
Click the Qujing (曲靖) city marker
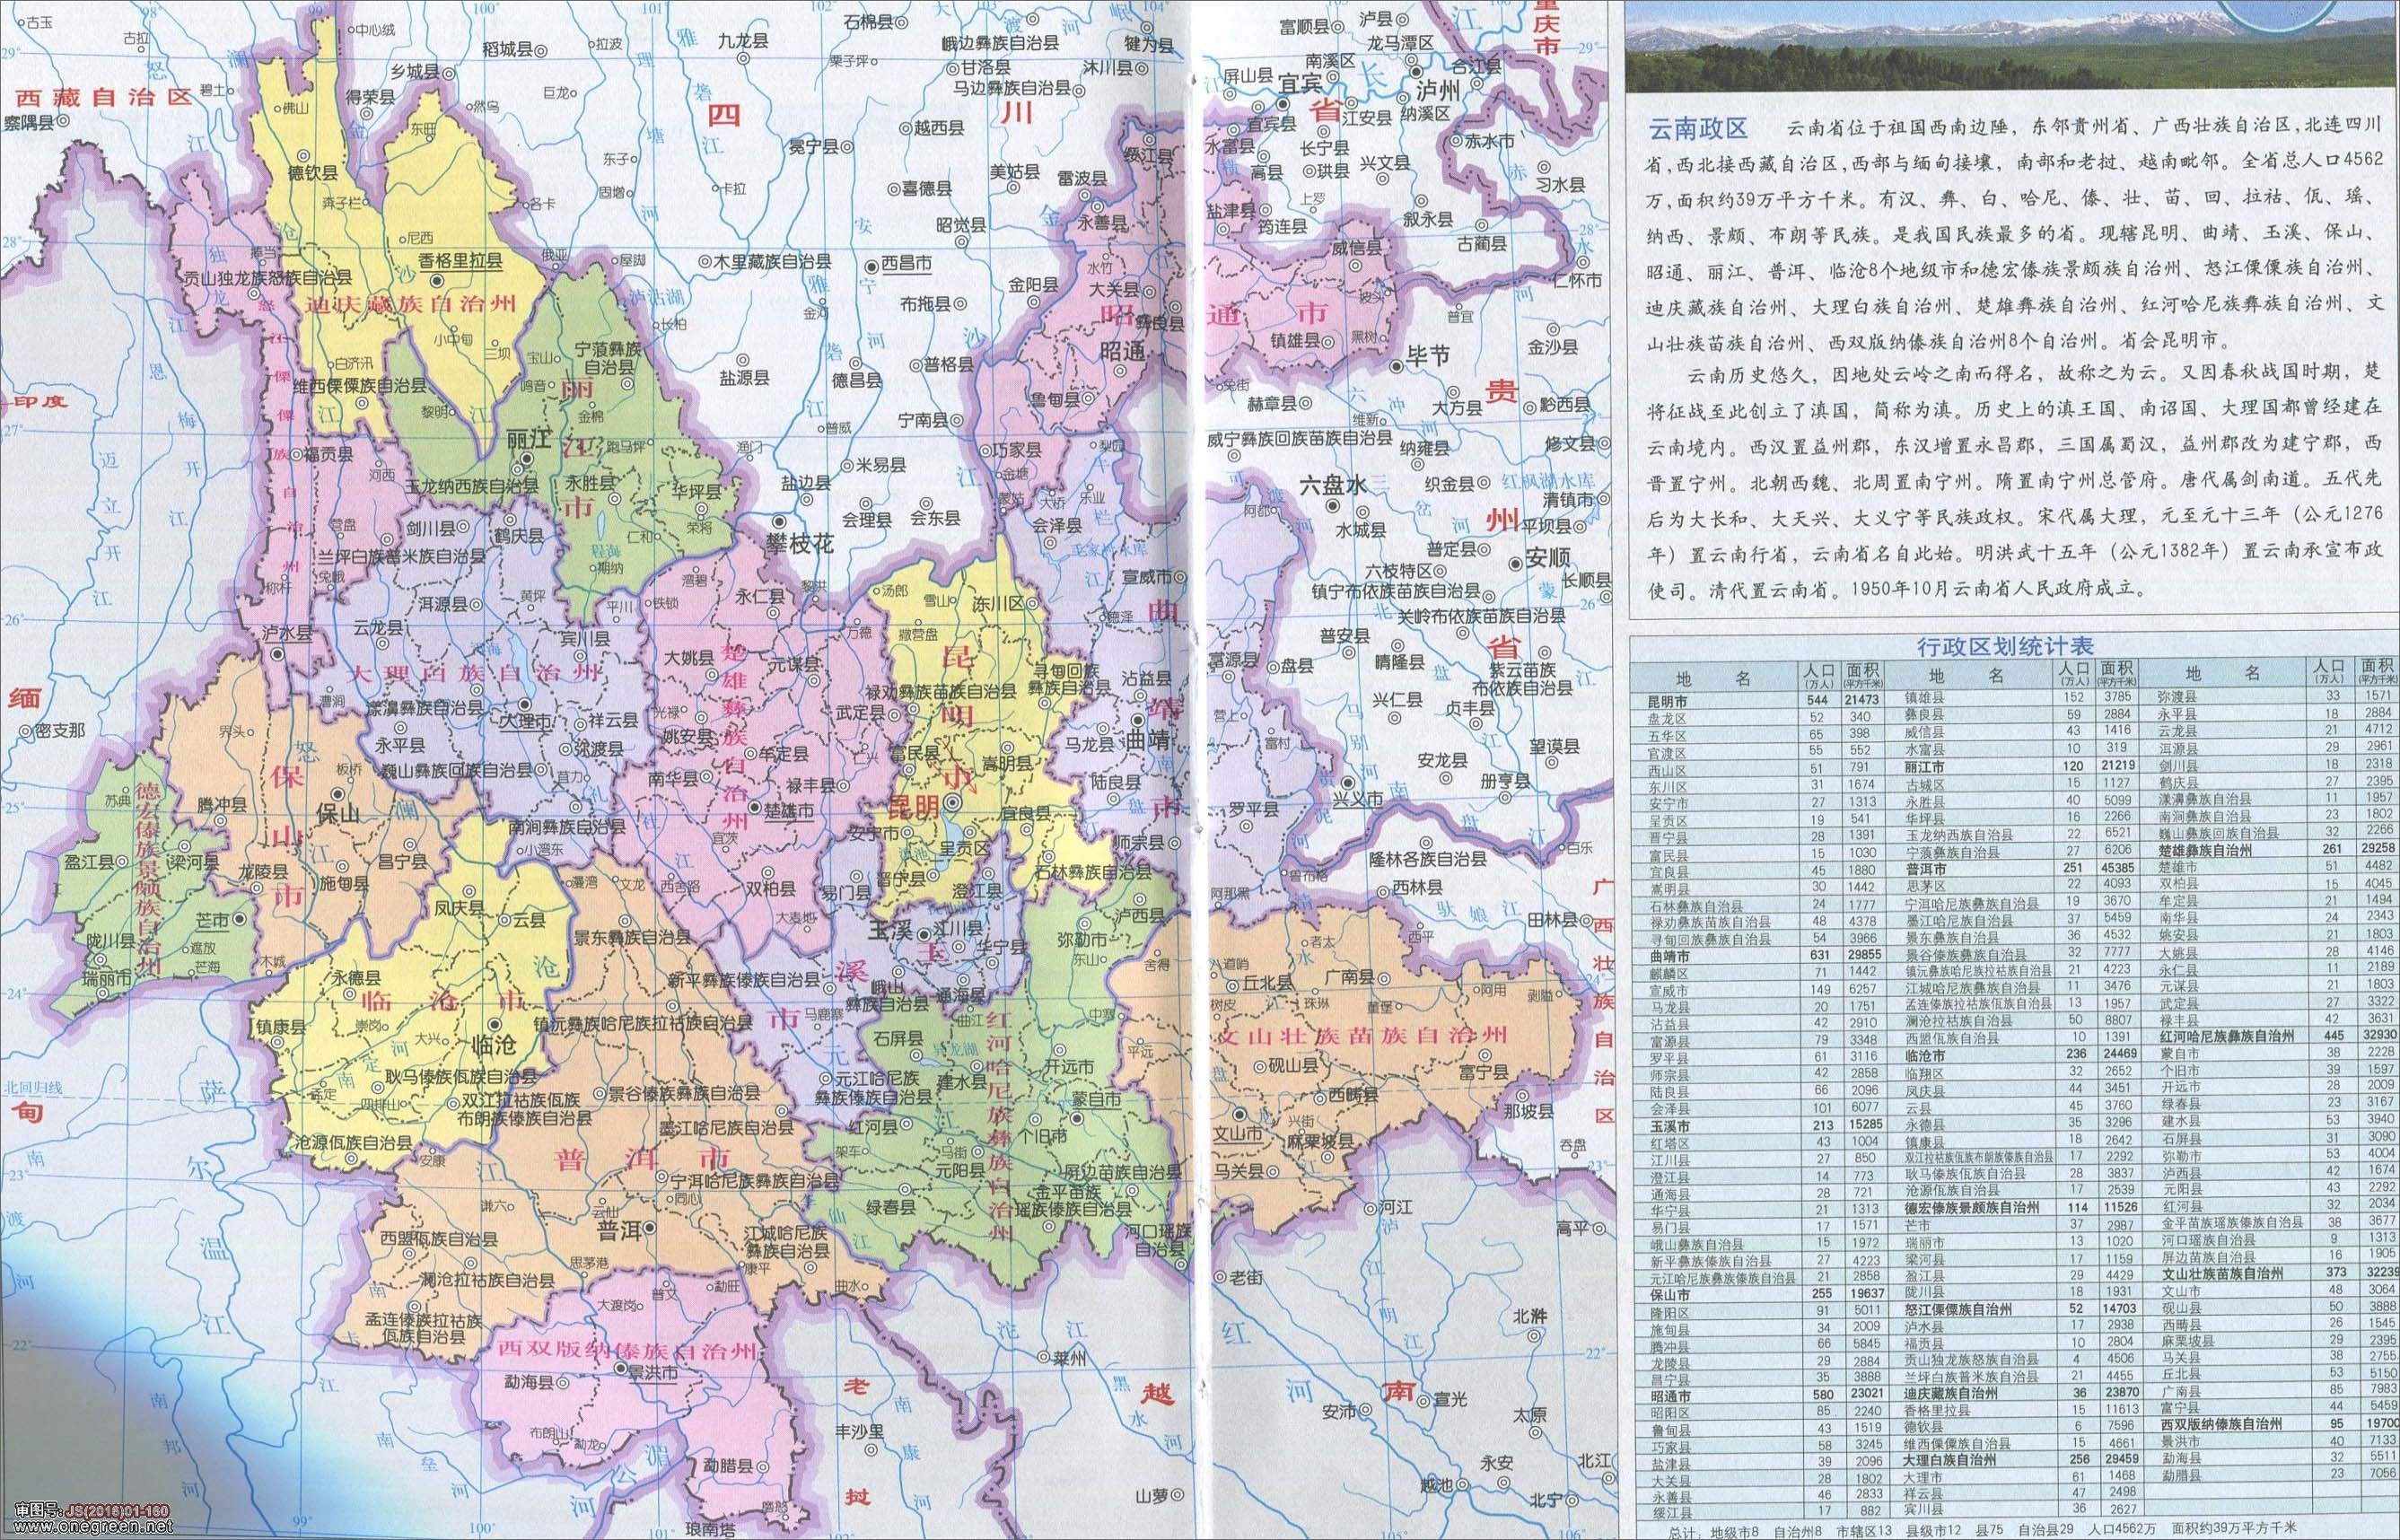coord(1138,719)
